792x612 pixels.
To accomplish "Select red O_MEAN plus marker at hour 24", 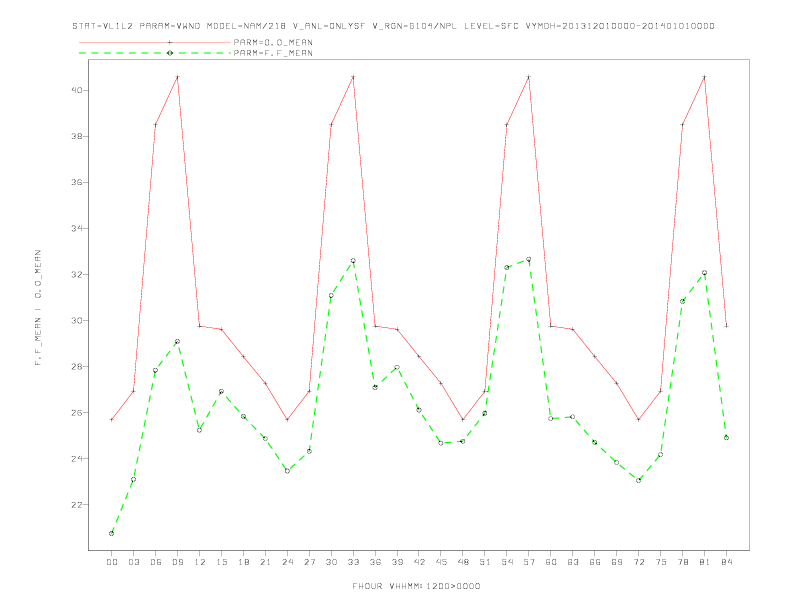I will click(x=287, y=420).
